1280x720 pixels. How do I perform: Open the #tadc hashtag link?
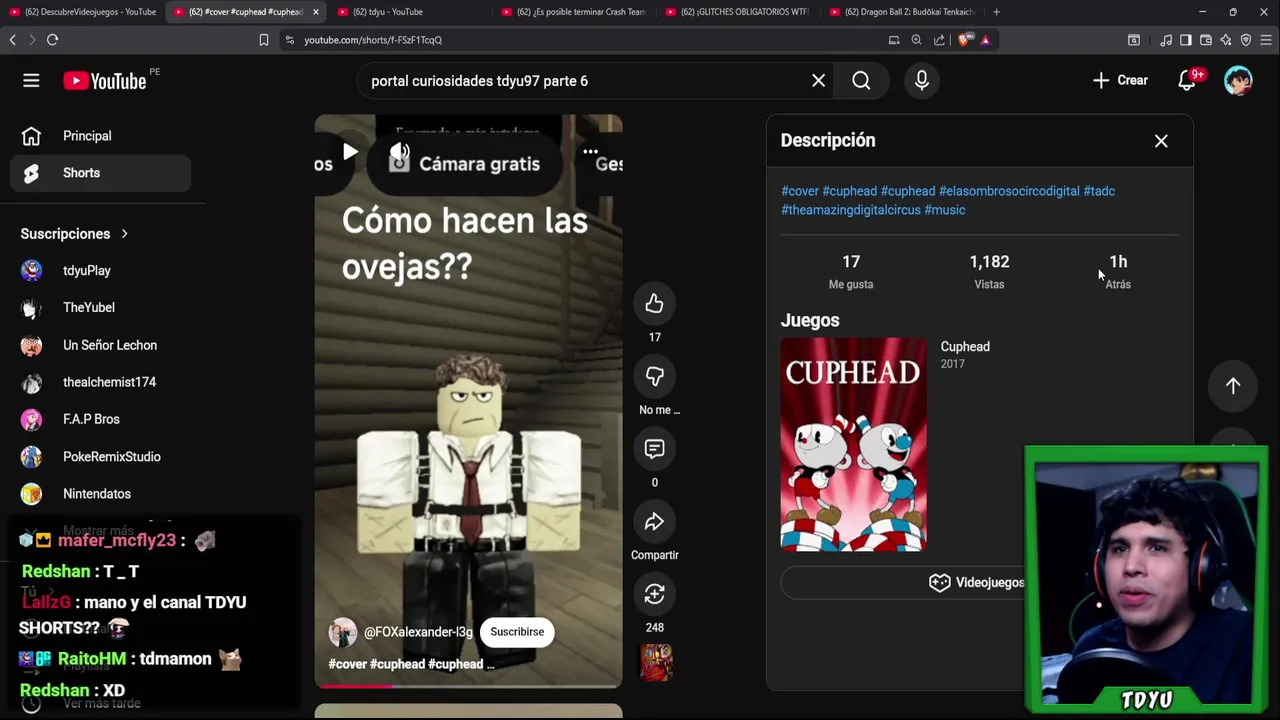coord(1099,191)
